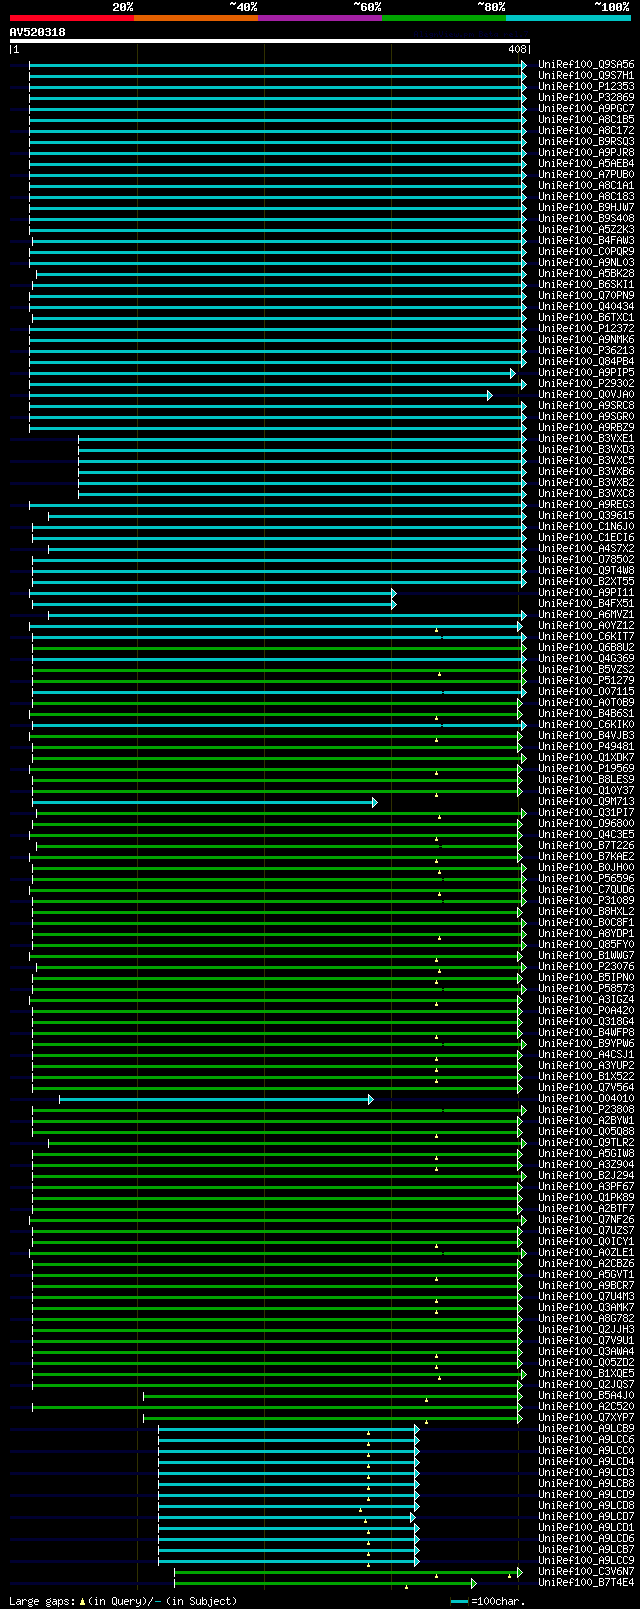Select label UniRef100_A5Z2K3
This screenshot has width=640, height=1609.
pos(586,229)
